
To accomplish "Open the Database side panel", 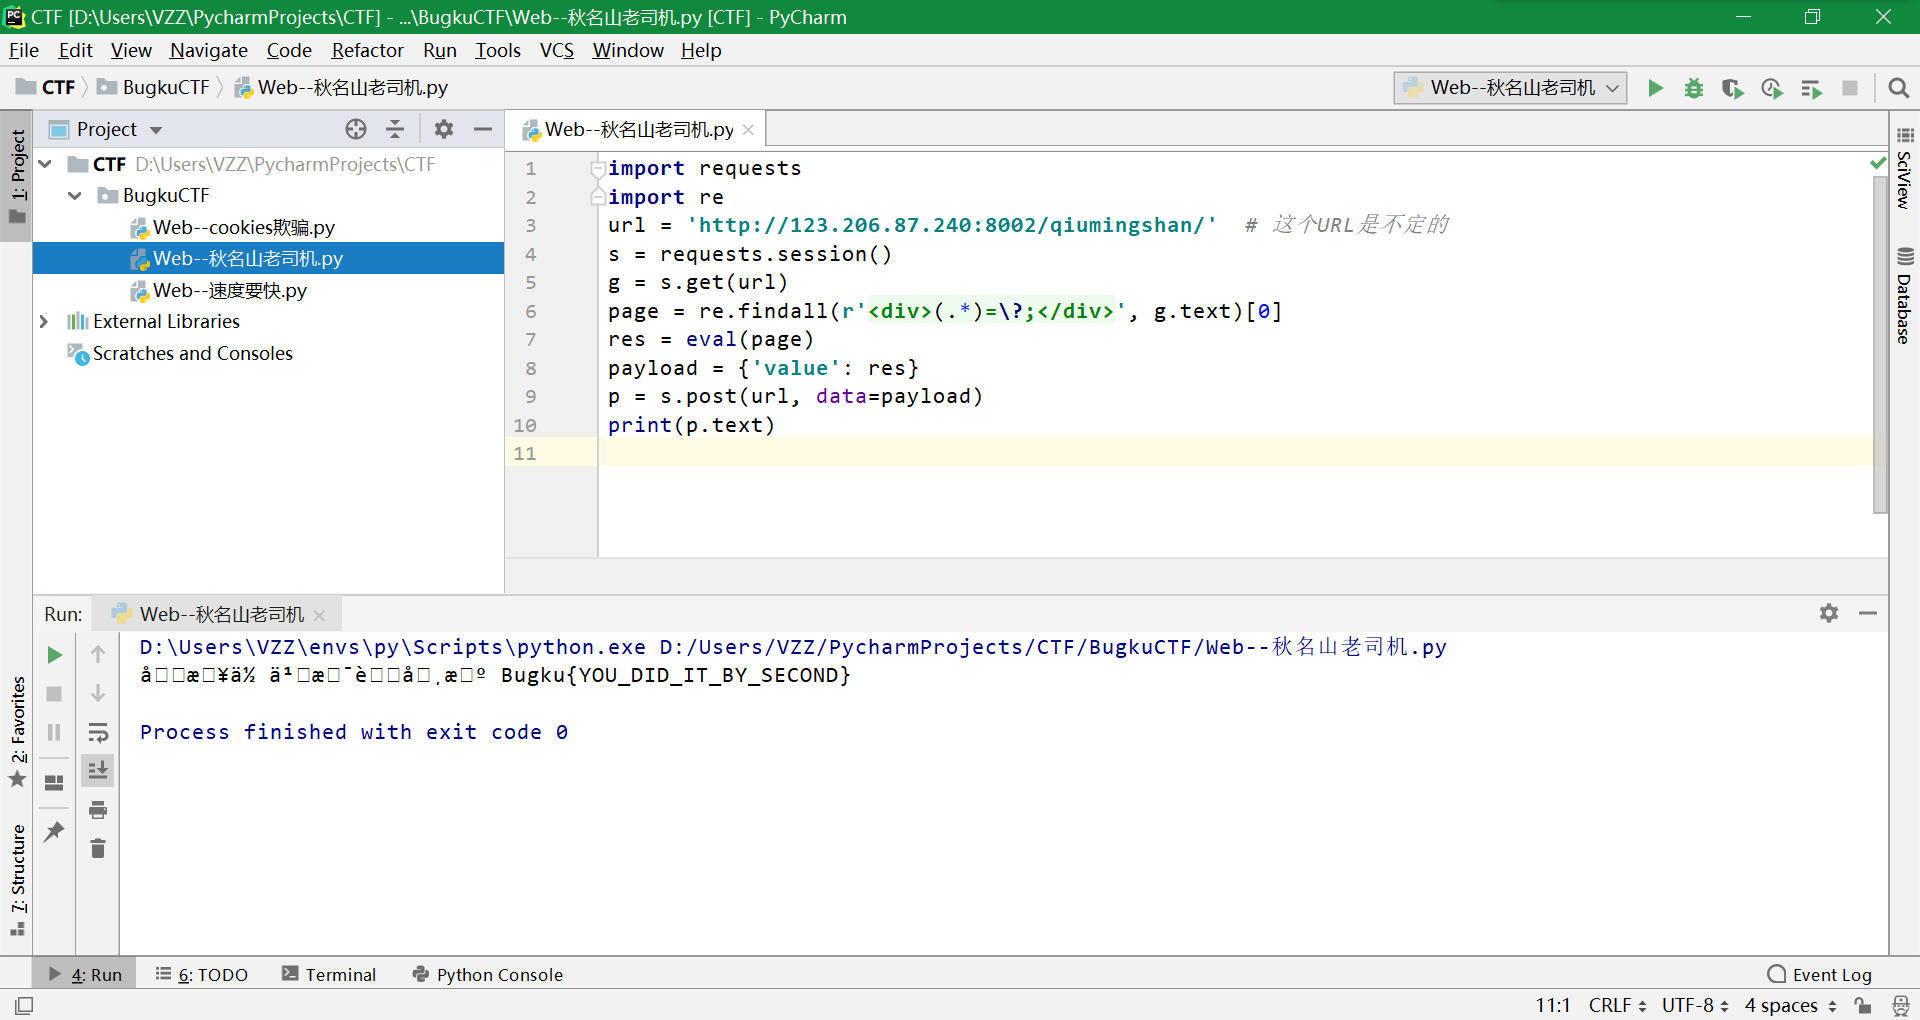I will (x=1904, y=296).
